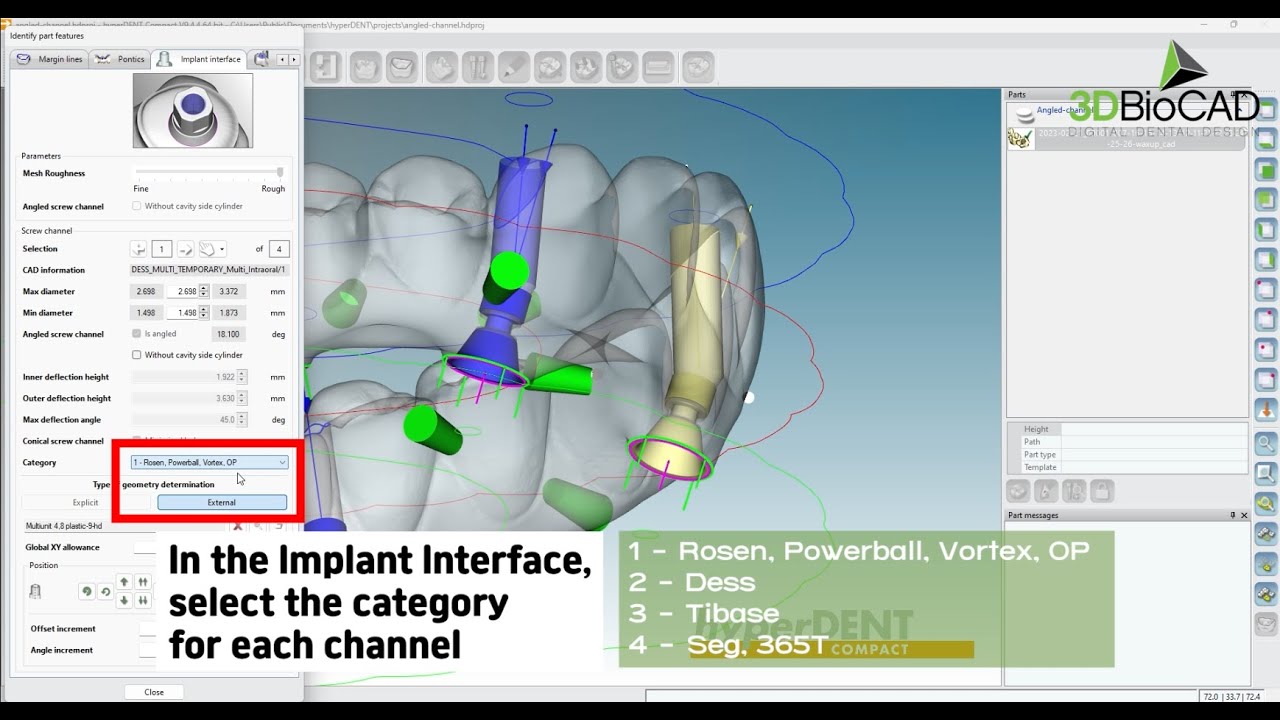Click the pencil icon in main toolbar
The image size is (1280, 720).
pos(514,67)
